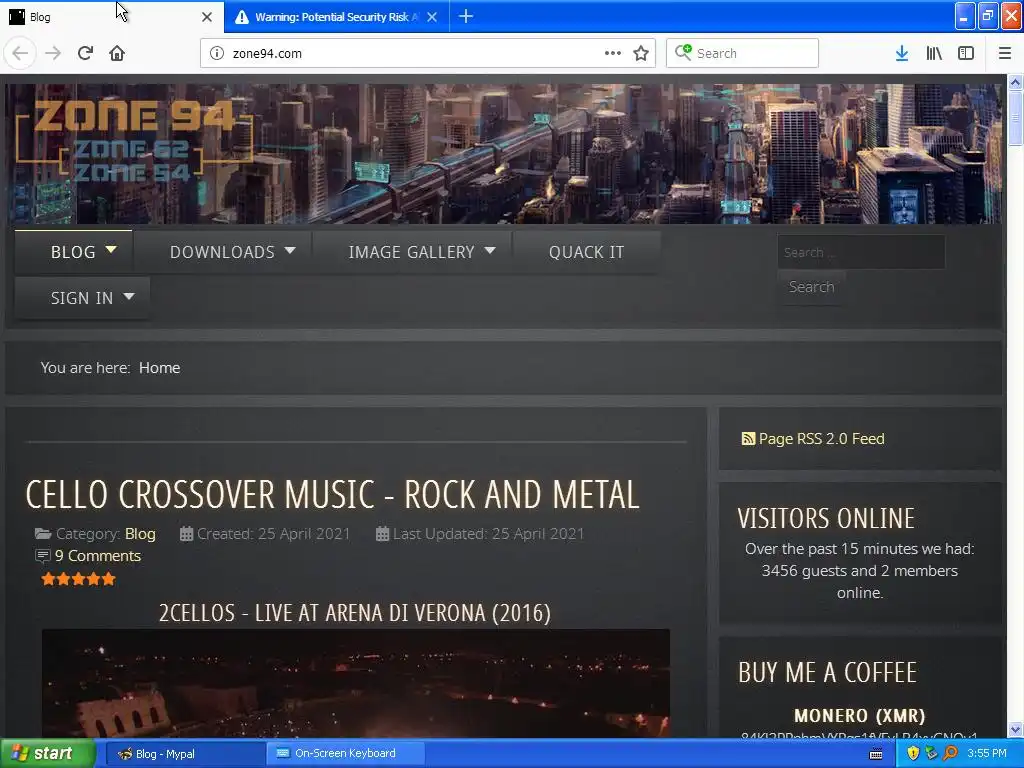The height and width of the screenshot is (768, 1024).
Task: Reload the zone94.com page
Action: [x=86, y=53]
